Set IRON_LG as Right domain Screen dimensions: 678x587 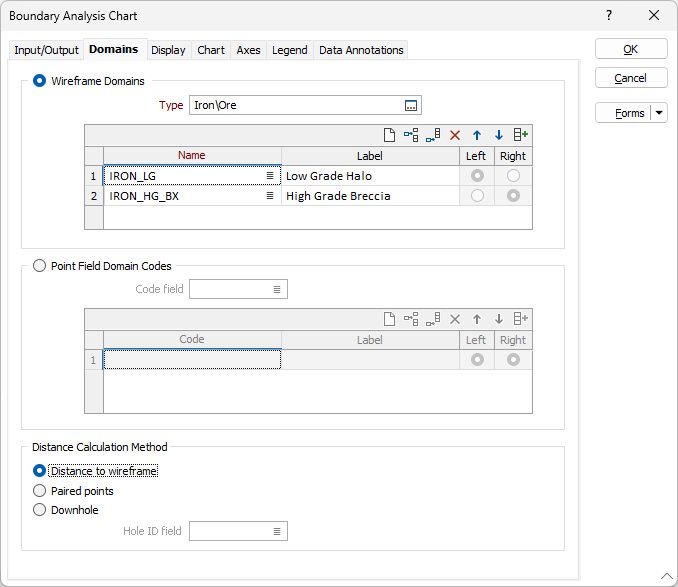513,176
